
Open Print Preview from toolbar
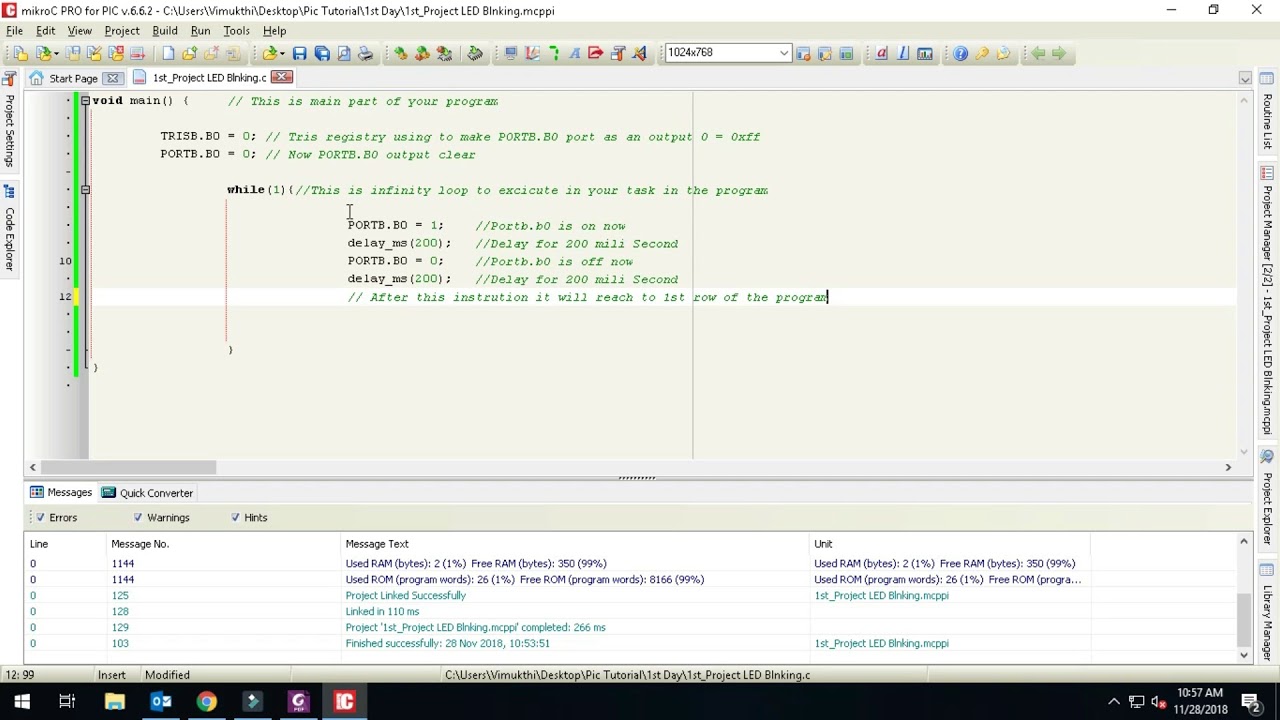[343, 53]
